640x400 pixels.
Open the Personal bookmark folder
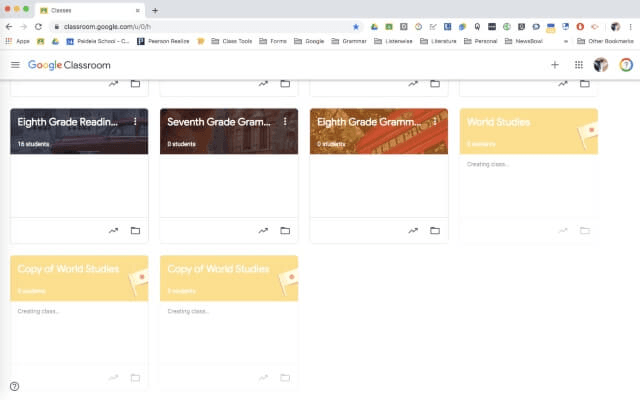[480, 41]
